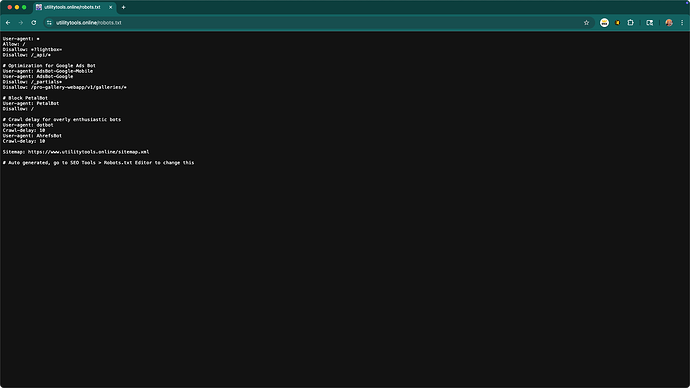This screenshot has width=690, height=388.
Task: Click the pro-gallery-webapp disallow line
Action: pyautogui.click(x=65, y=87)
